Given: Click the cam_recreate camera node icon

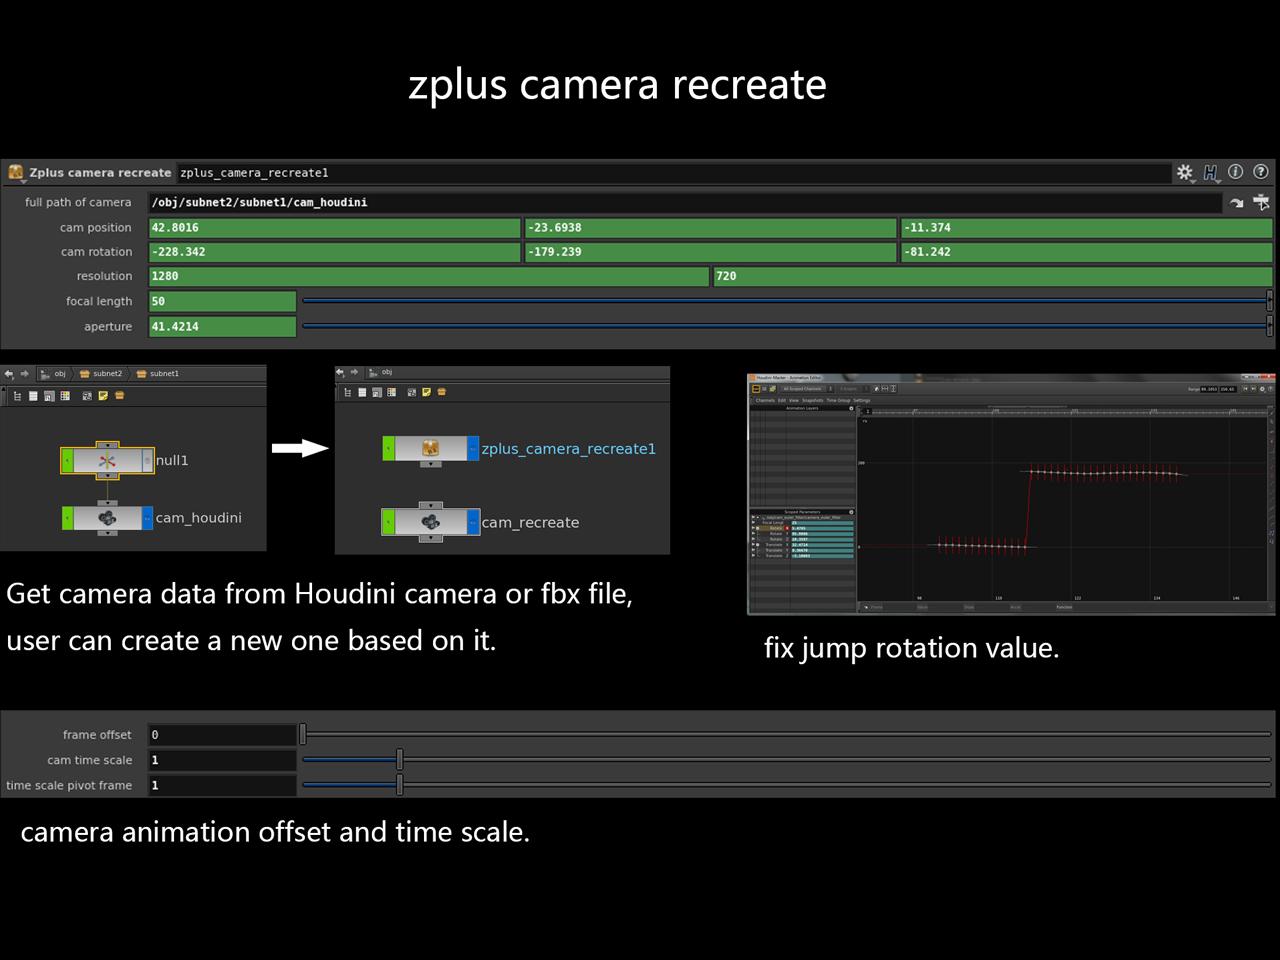Looking at the screenshot, I should coord(431,522).
